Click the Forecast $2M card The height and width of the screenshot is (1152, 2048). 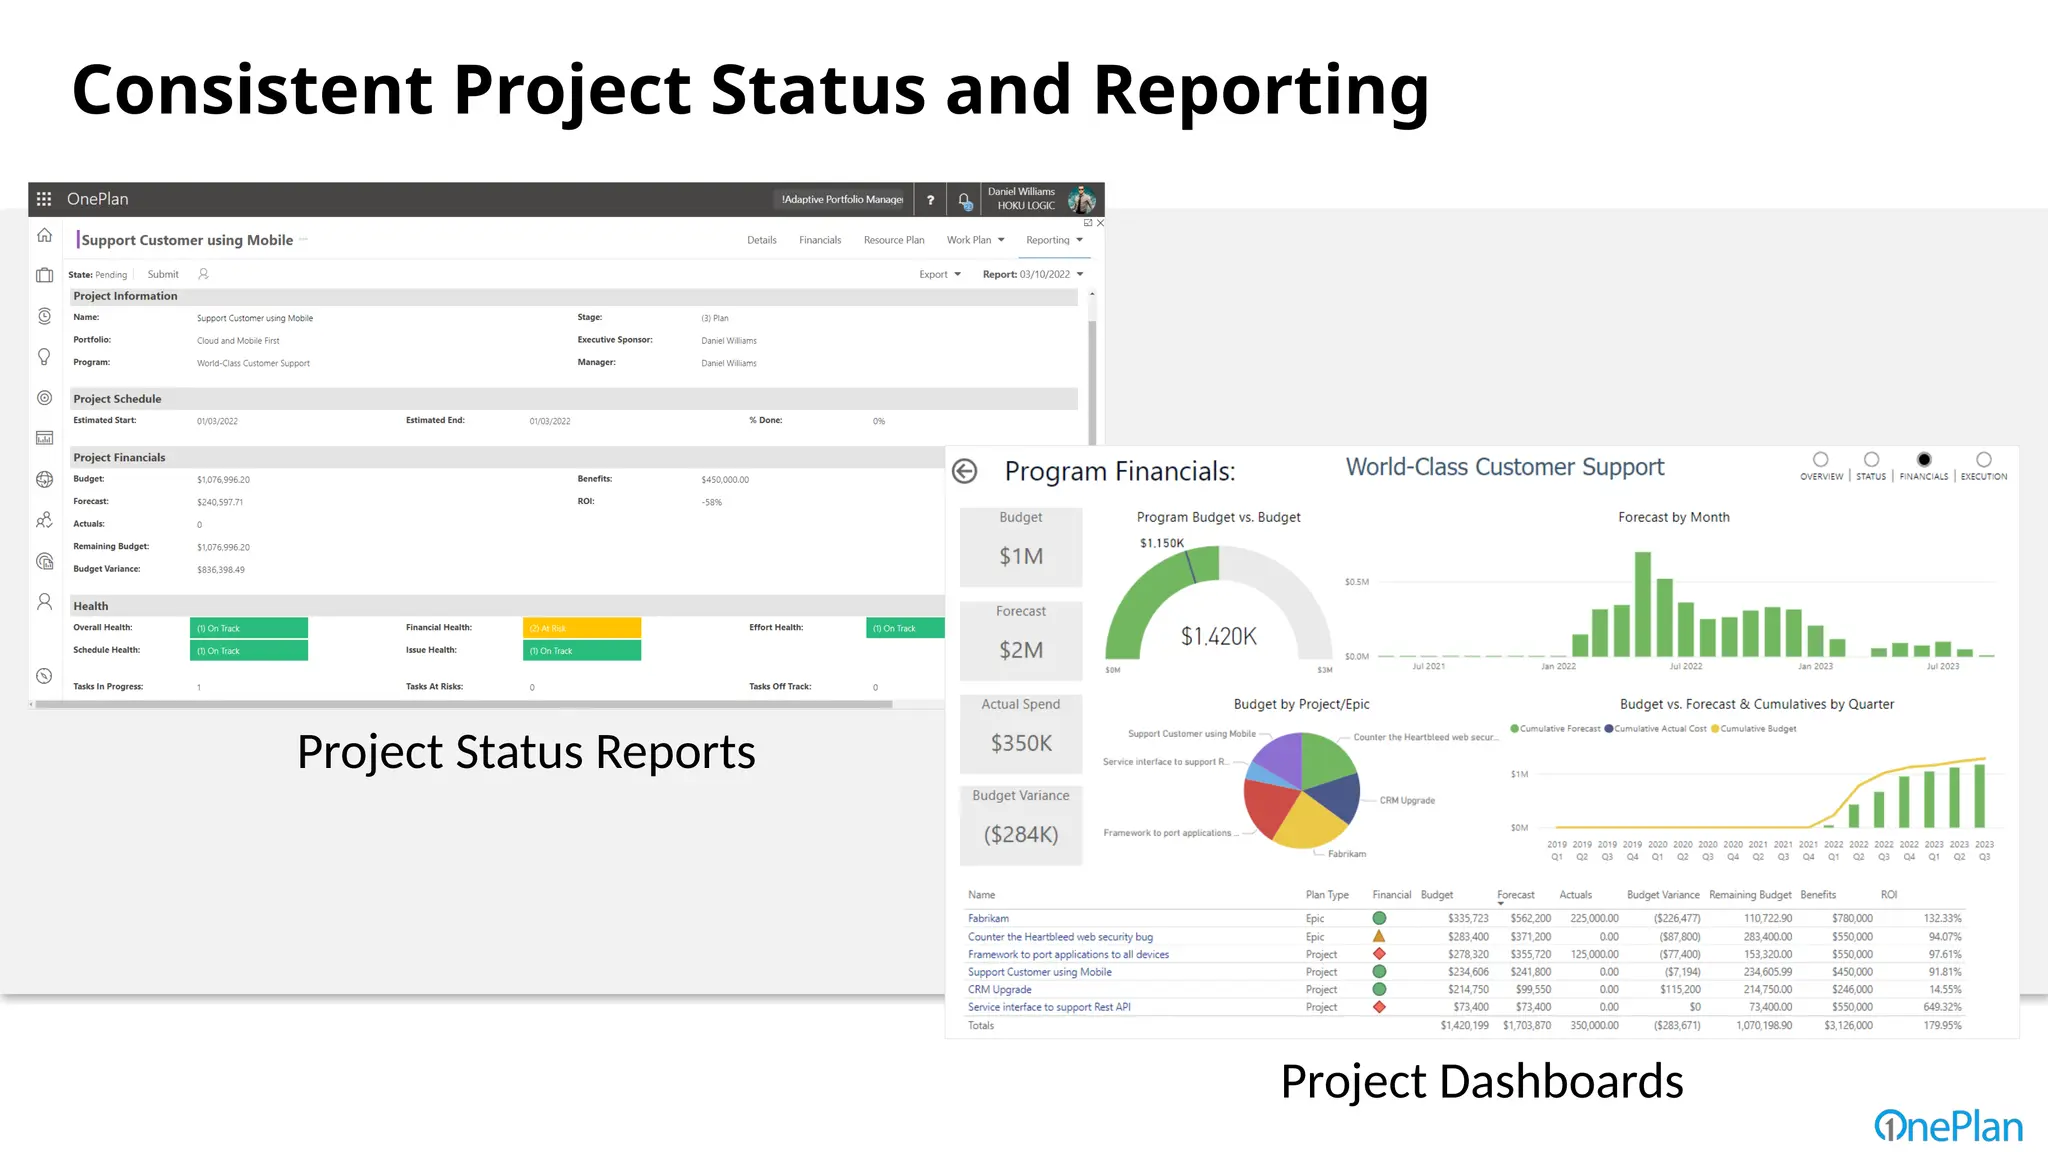tap(1021, 641)
